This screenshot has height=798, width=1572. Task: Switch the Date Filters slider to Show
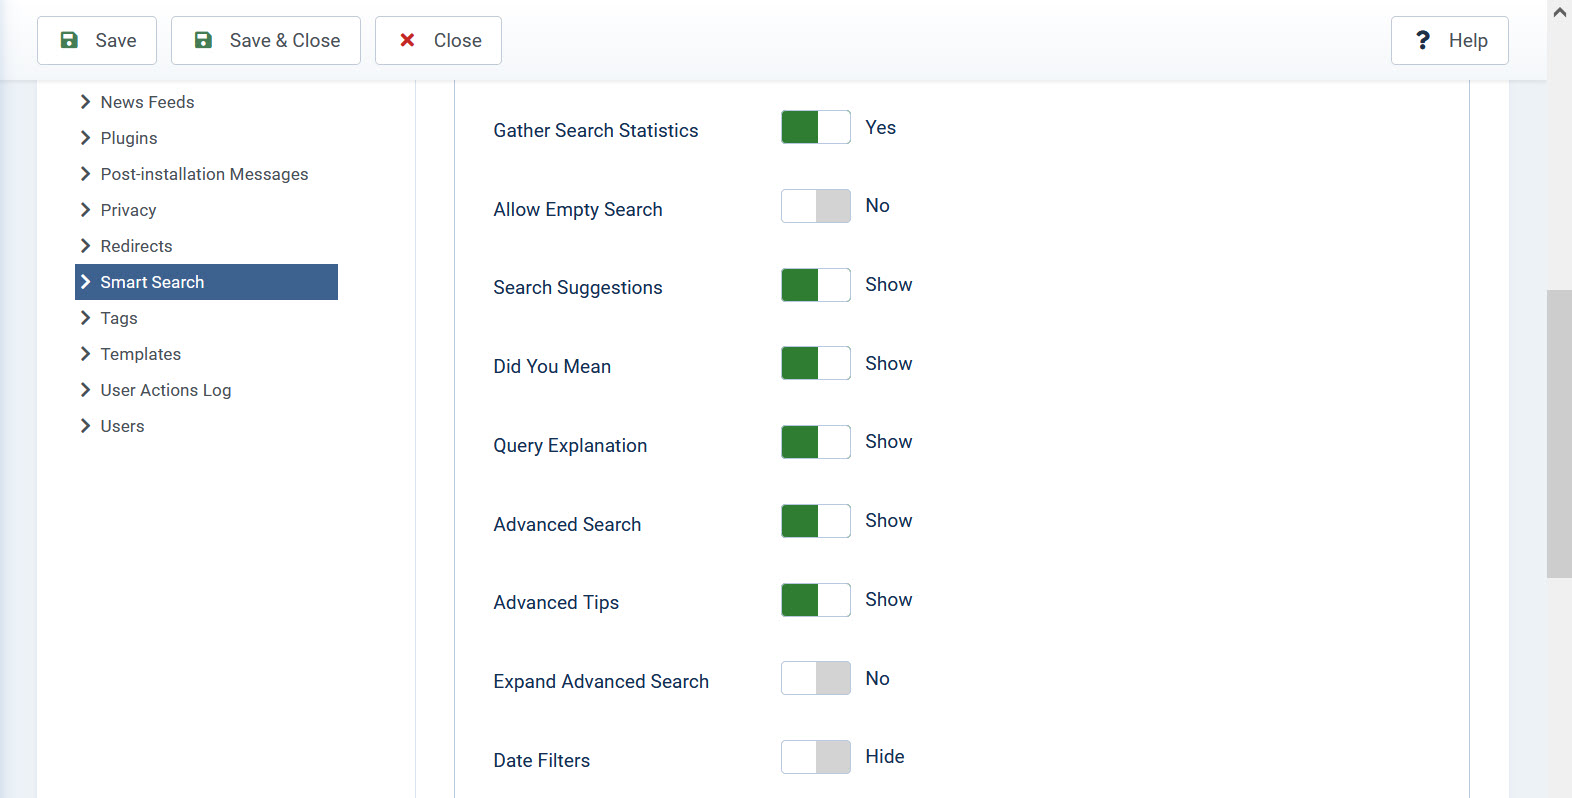pos(815,757)
